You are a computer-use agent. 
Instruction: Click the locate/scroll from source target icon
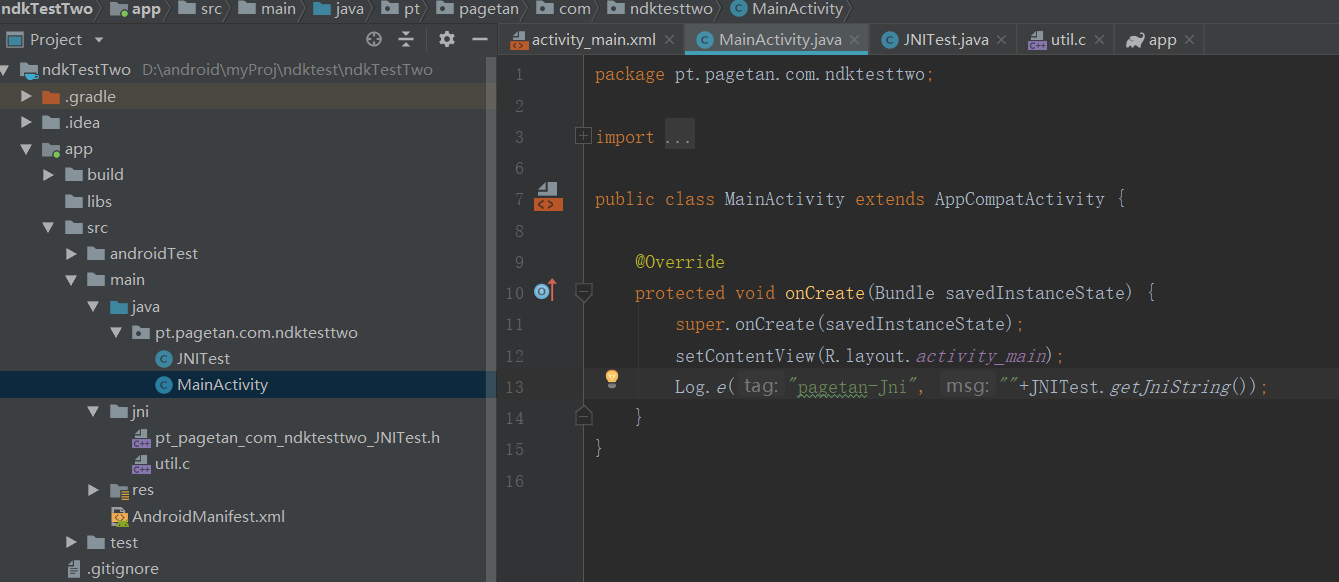374,39
